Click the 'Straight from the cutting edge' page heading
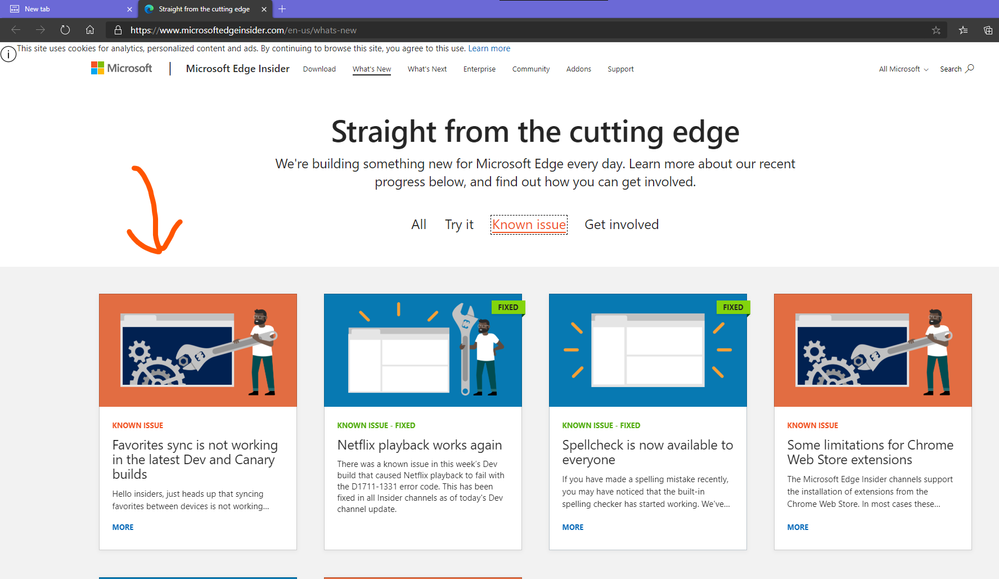 (x=535, y=132)
